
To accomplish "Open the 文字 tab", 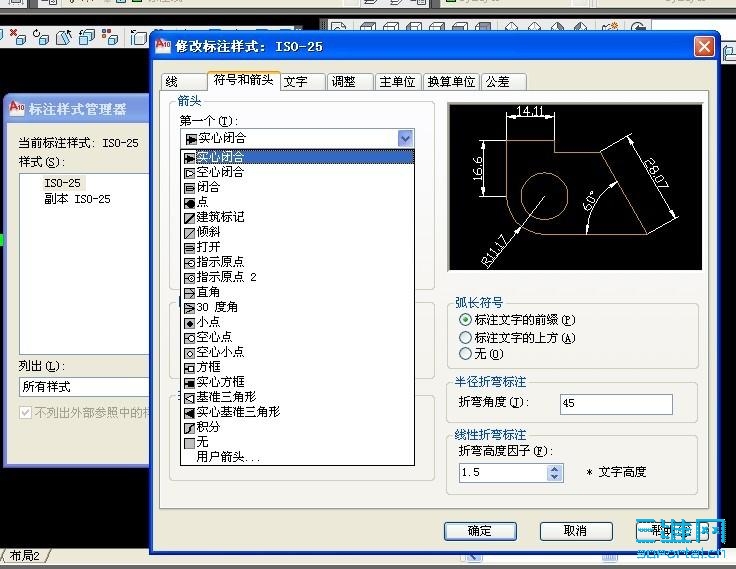I will point(303,82).
